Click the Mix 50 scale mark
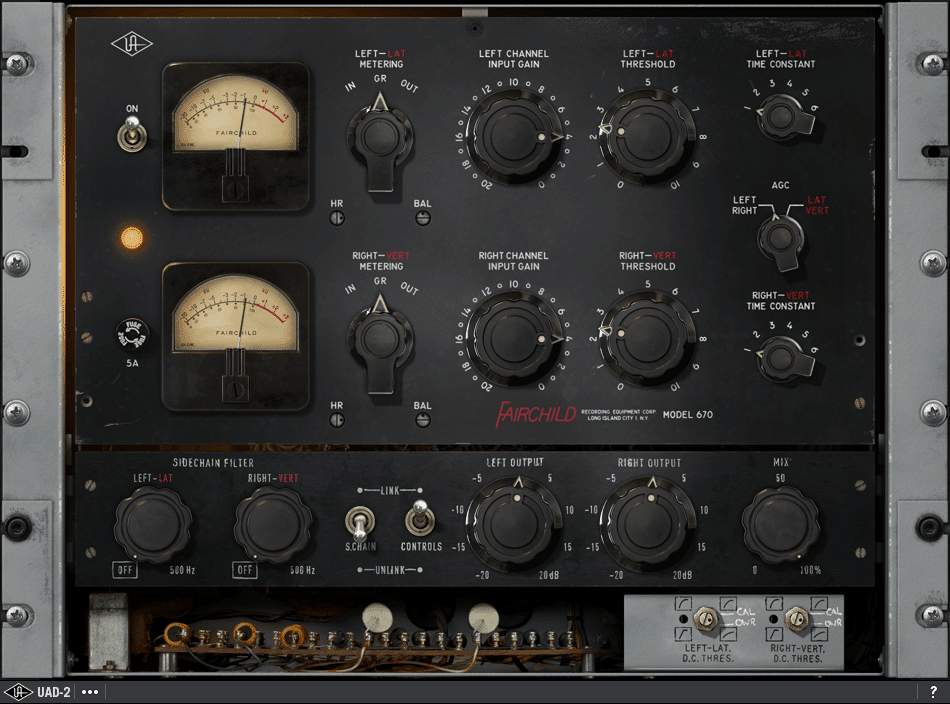 [x=780, y=478]
